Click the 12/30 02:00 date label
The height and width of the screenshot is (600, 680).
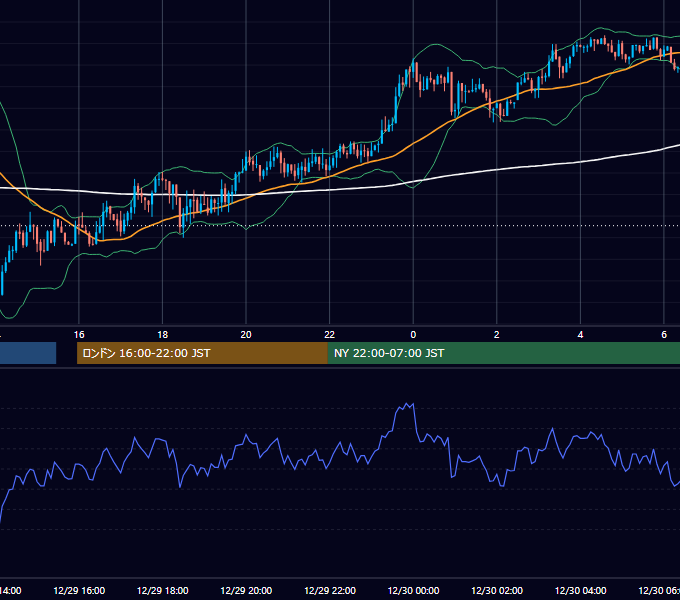497,590
